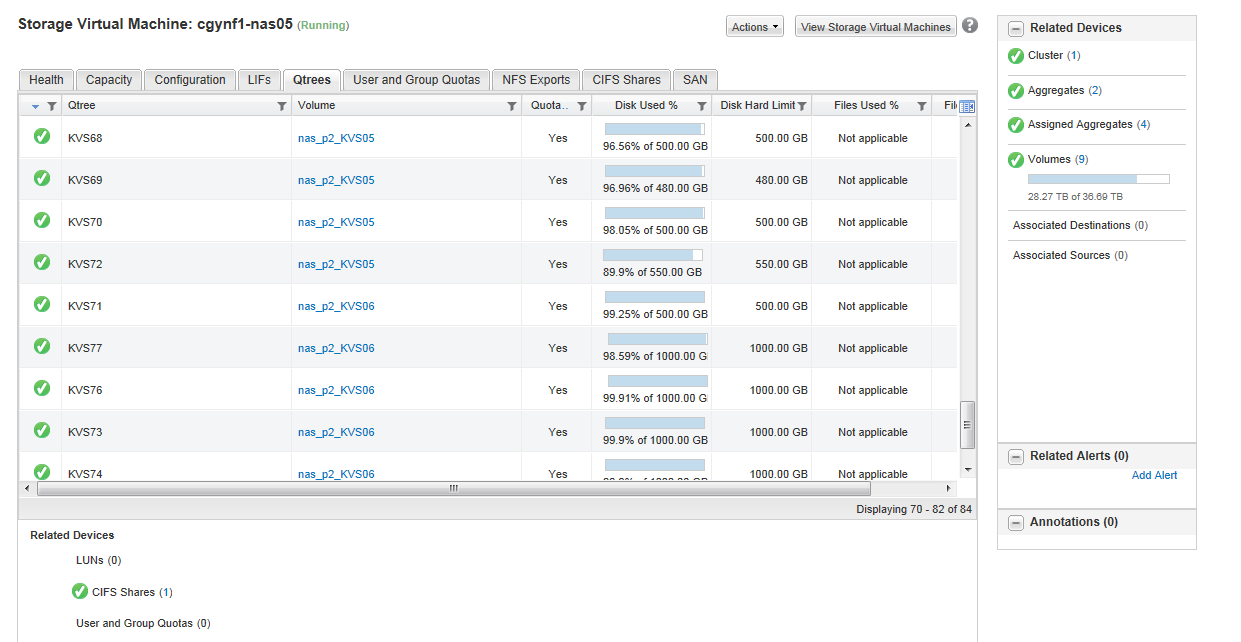Click the help question mark icon
Image resolution: width=1241 pixels, height=642 pixels.
click(970, 26)
